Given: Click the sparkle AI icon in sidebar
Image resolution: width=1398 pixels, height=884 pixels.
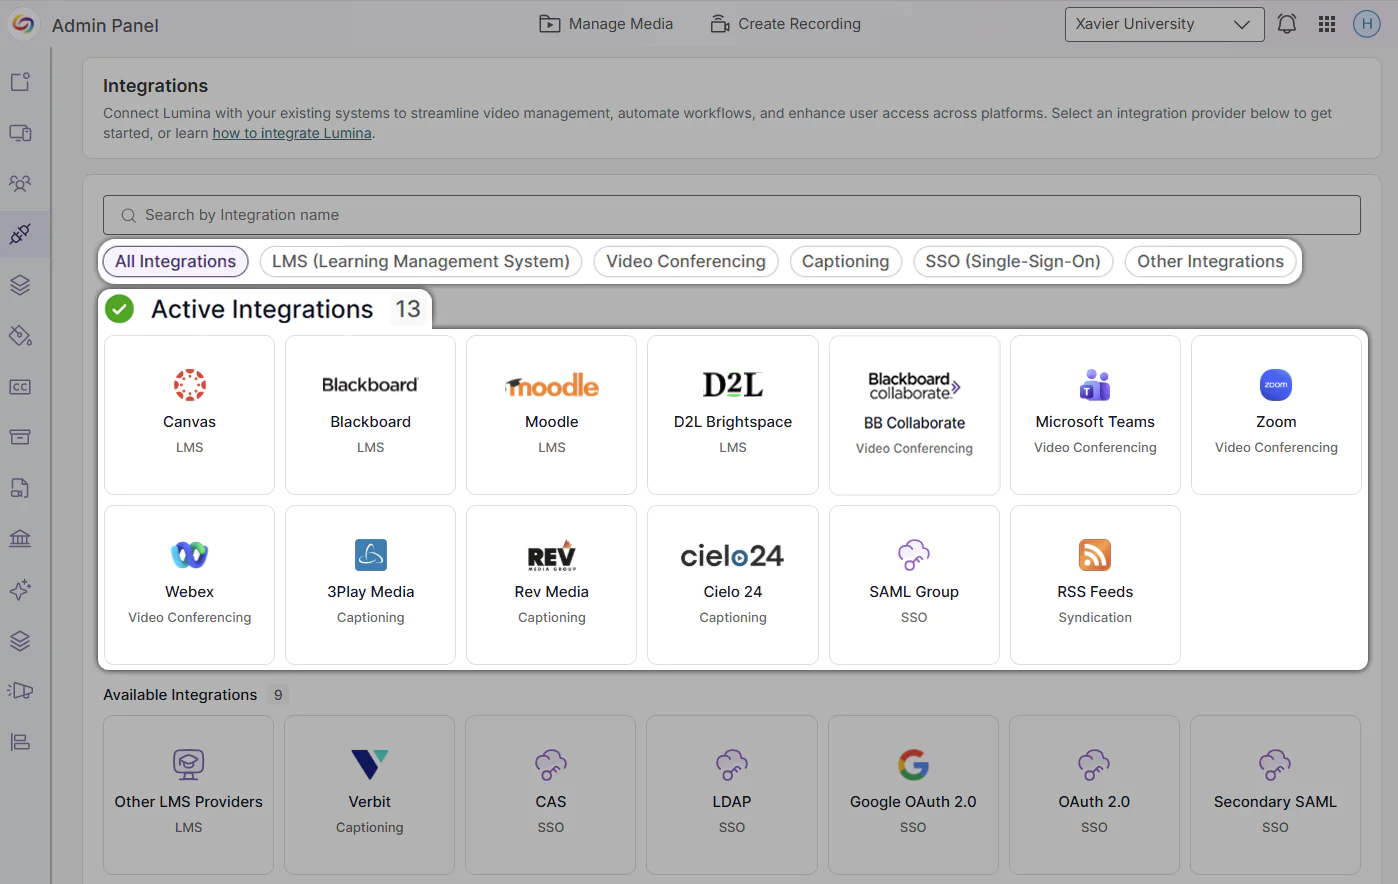Looking at the screenshot, I should coord(20,590).
